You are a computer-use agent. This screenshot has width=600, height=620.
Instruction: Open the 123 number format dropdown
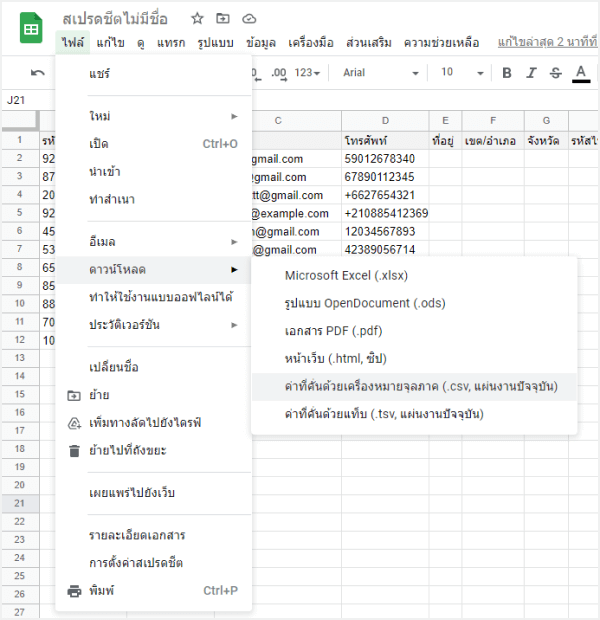click(310, 73)
